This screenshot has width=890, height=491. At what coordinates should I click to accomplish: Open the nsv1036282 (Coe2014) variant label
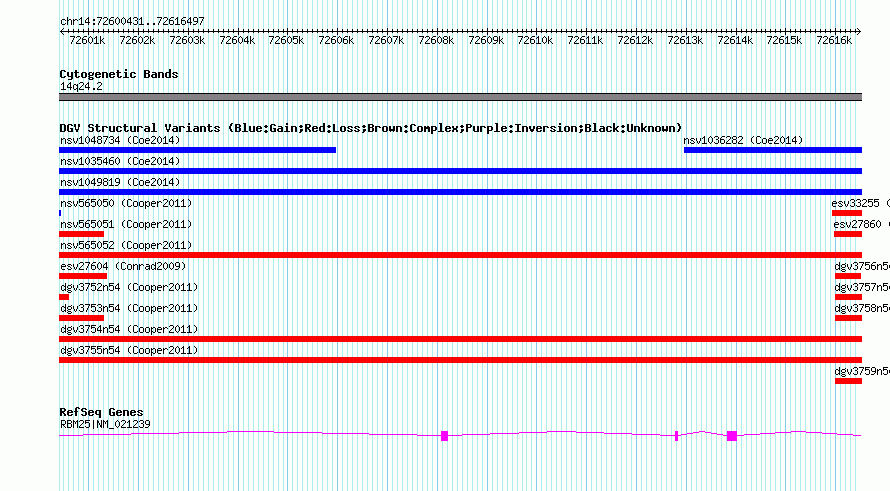coord(743,140)
